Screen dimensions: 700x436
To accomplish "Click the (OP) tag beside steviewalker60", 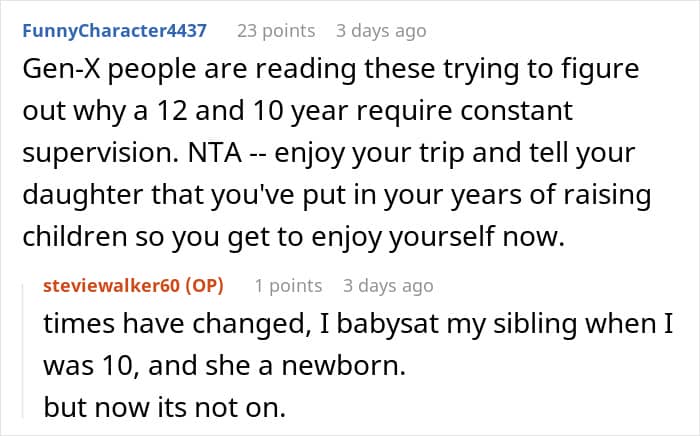I will pos(204,286).
